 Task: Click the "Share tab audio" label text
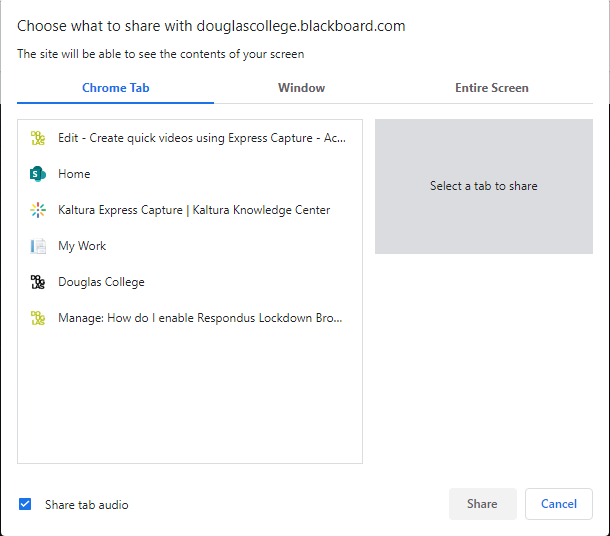click(x=86, y=505)
